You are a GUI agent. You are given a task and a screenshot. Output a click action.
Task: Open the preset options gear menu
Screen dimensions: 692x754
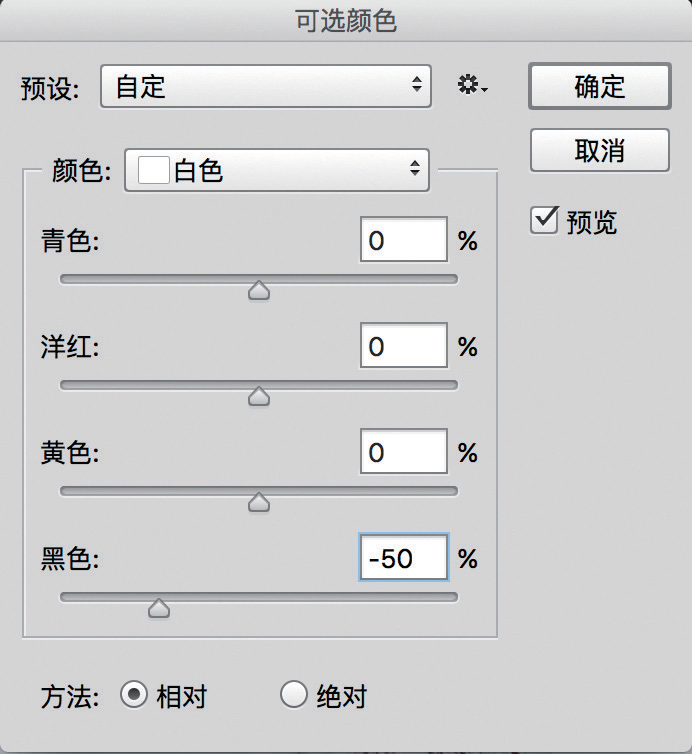[x=471, y=87]
